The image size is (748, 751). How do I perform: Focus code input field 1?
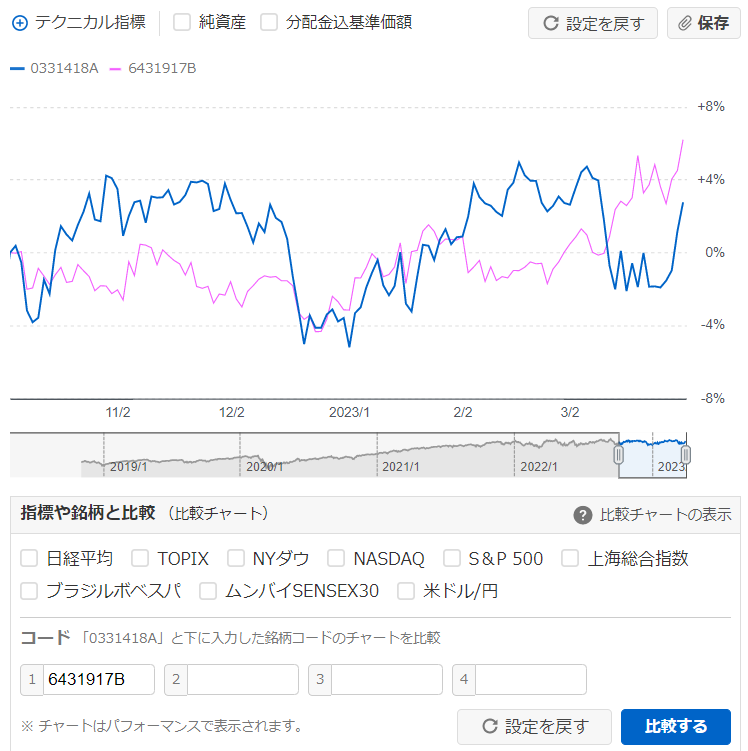pyautogui.click(x=99, y=679)
